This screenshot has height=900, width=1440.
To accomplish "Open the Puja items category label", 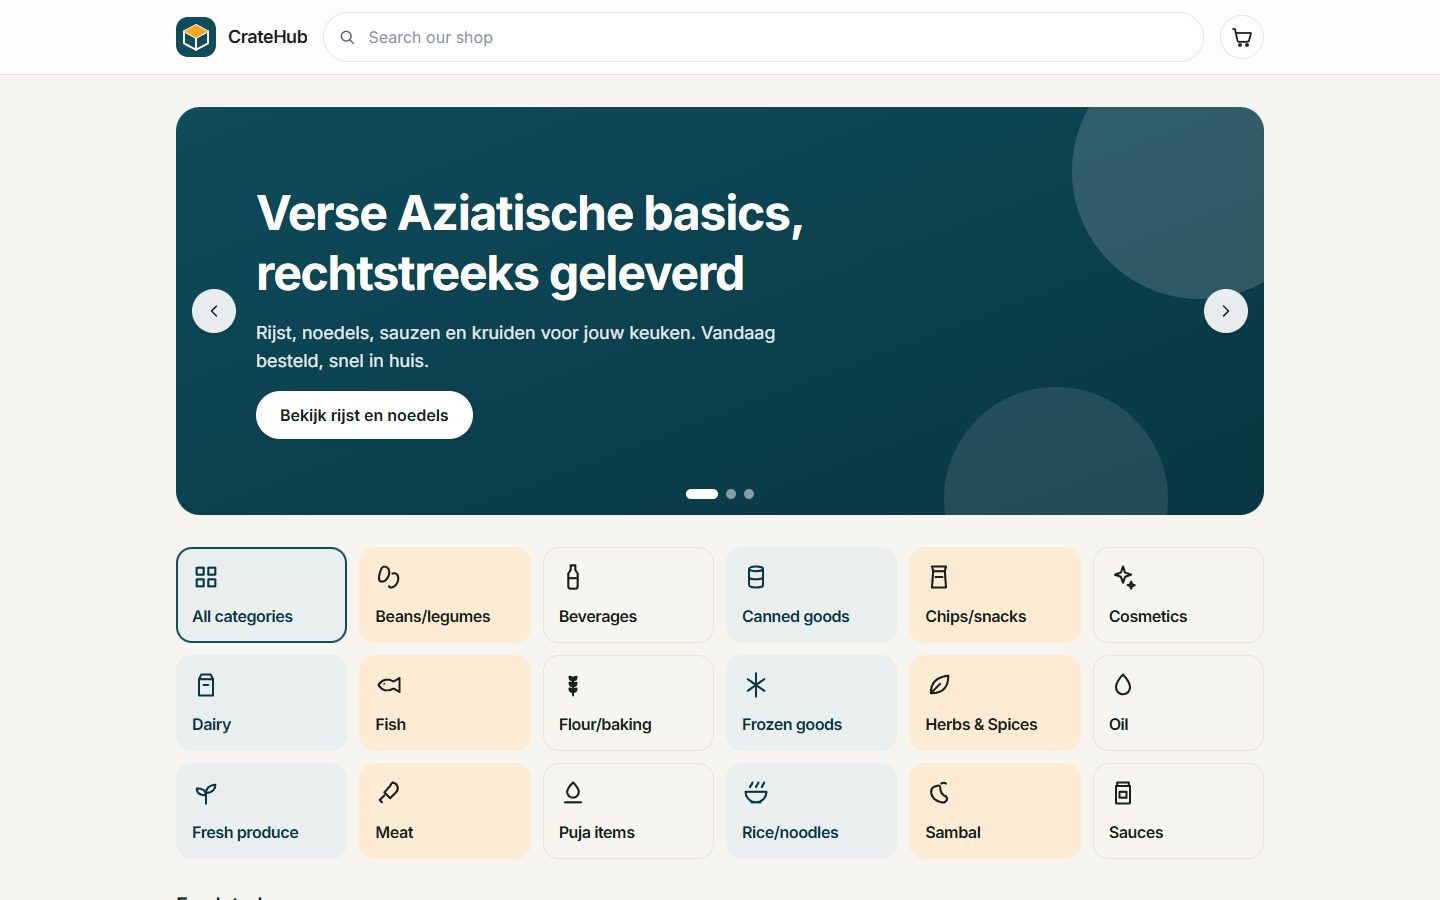I will click(597, 832).
